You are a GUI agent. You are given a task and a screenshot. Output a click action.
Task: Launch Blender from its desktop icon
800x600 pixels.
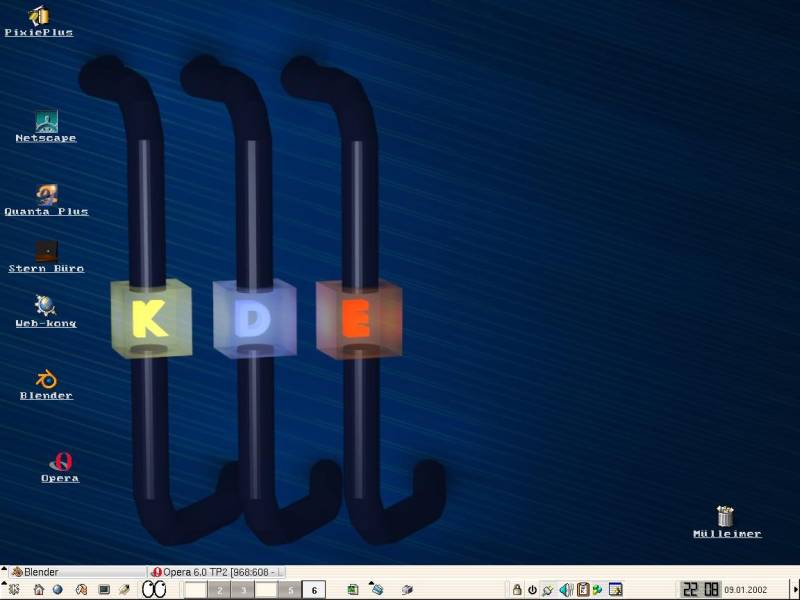coord(46,384)
